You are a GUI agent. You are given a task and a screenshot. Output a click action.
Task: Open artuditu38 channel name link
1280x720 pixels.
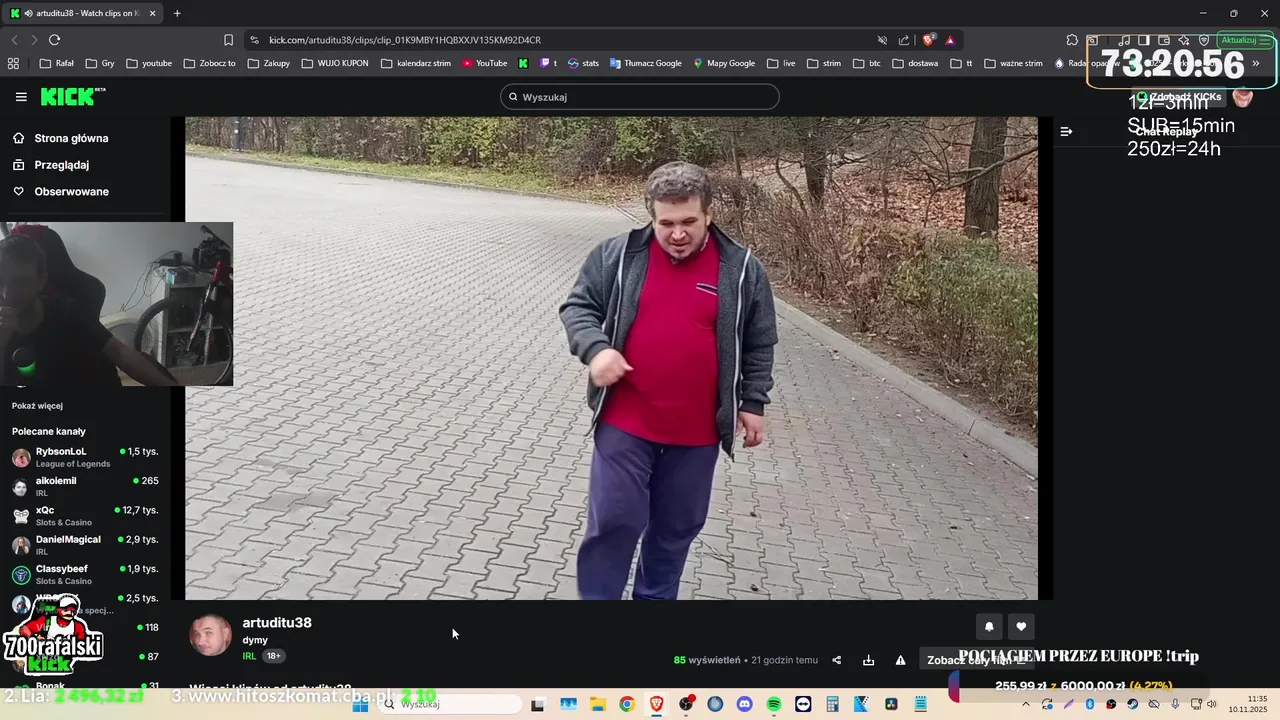[277, 622]
